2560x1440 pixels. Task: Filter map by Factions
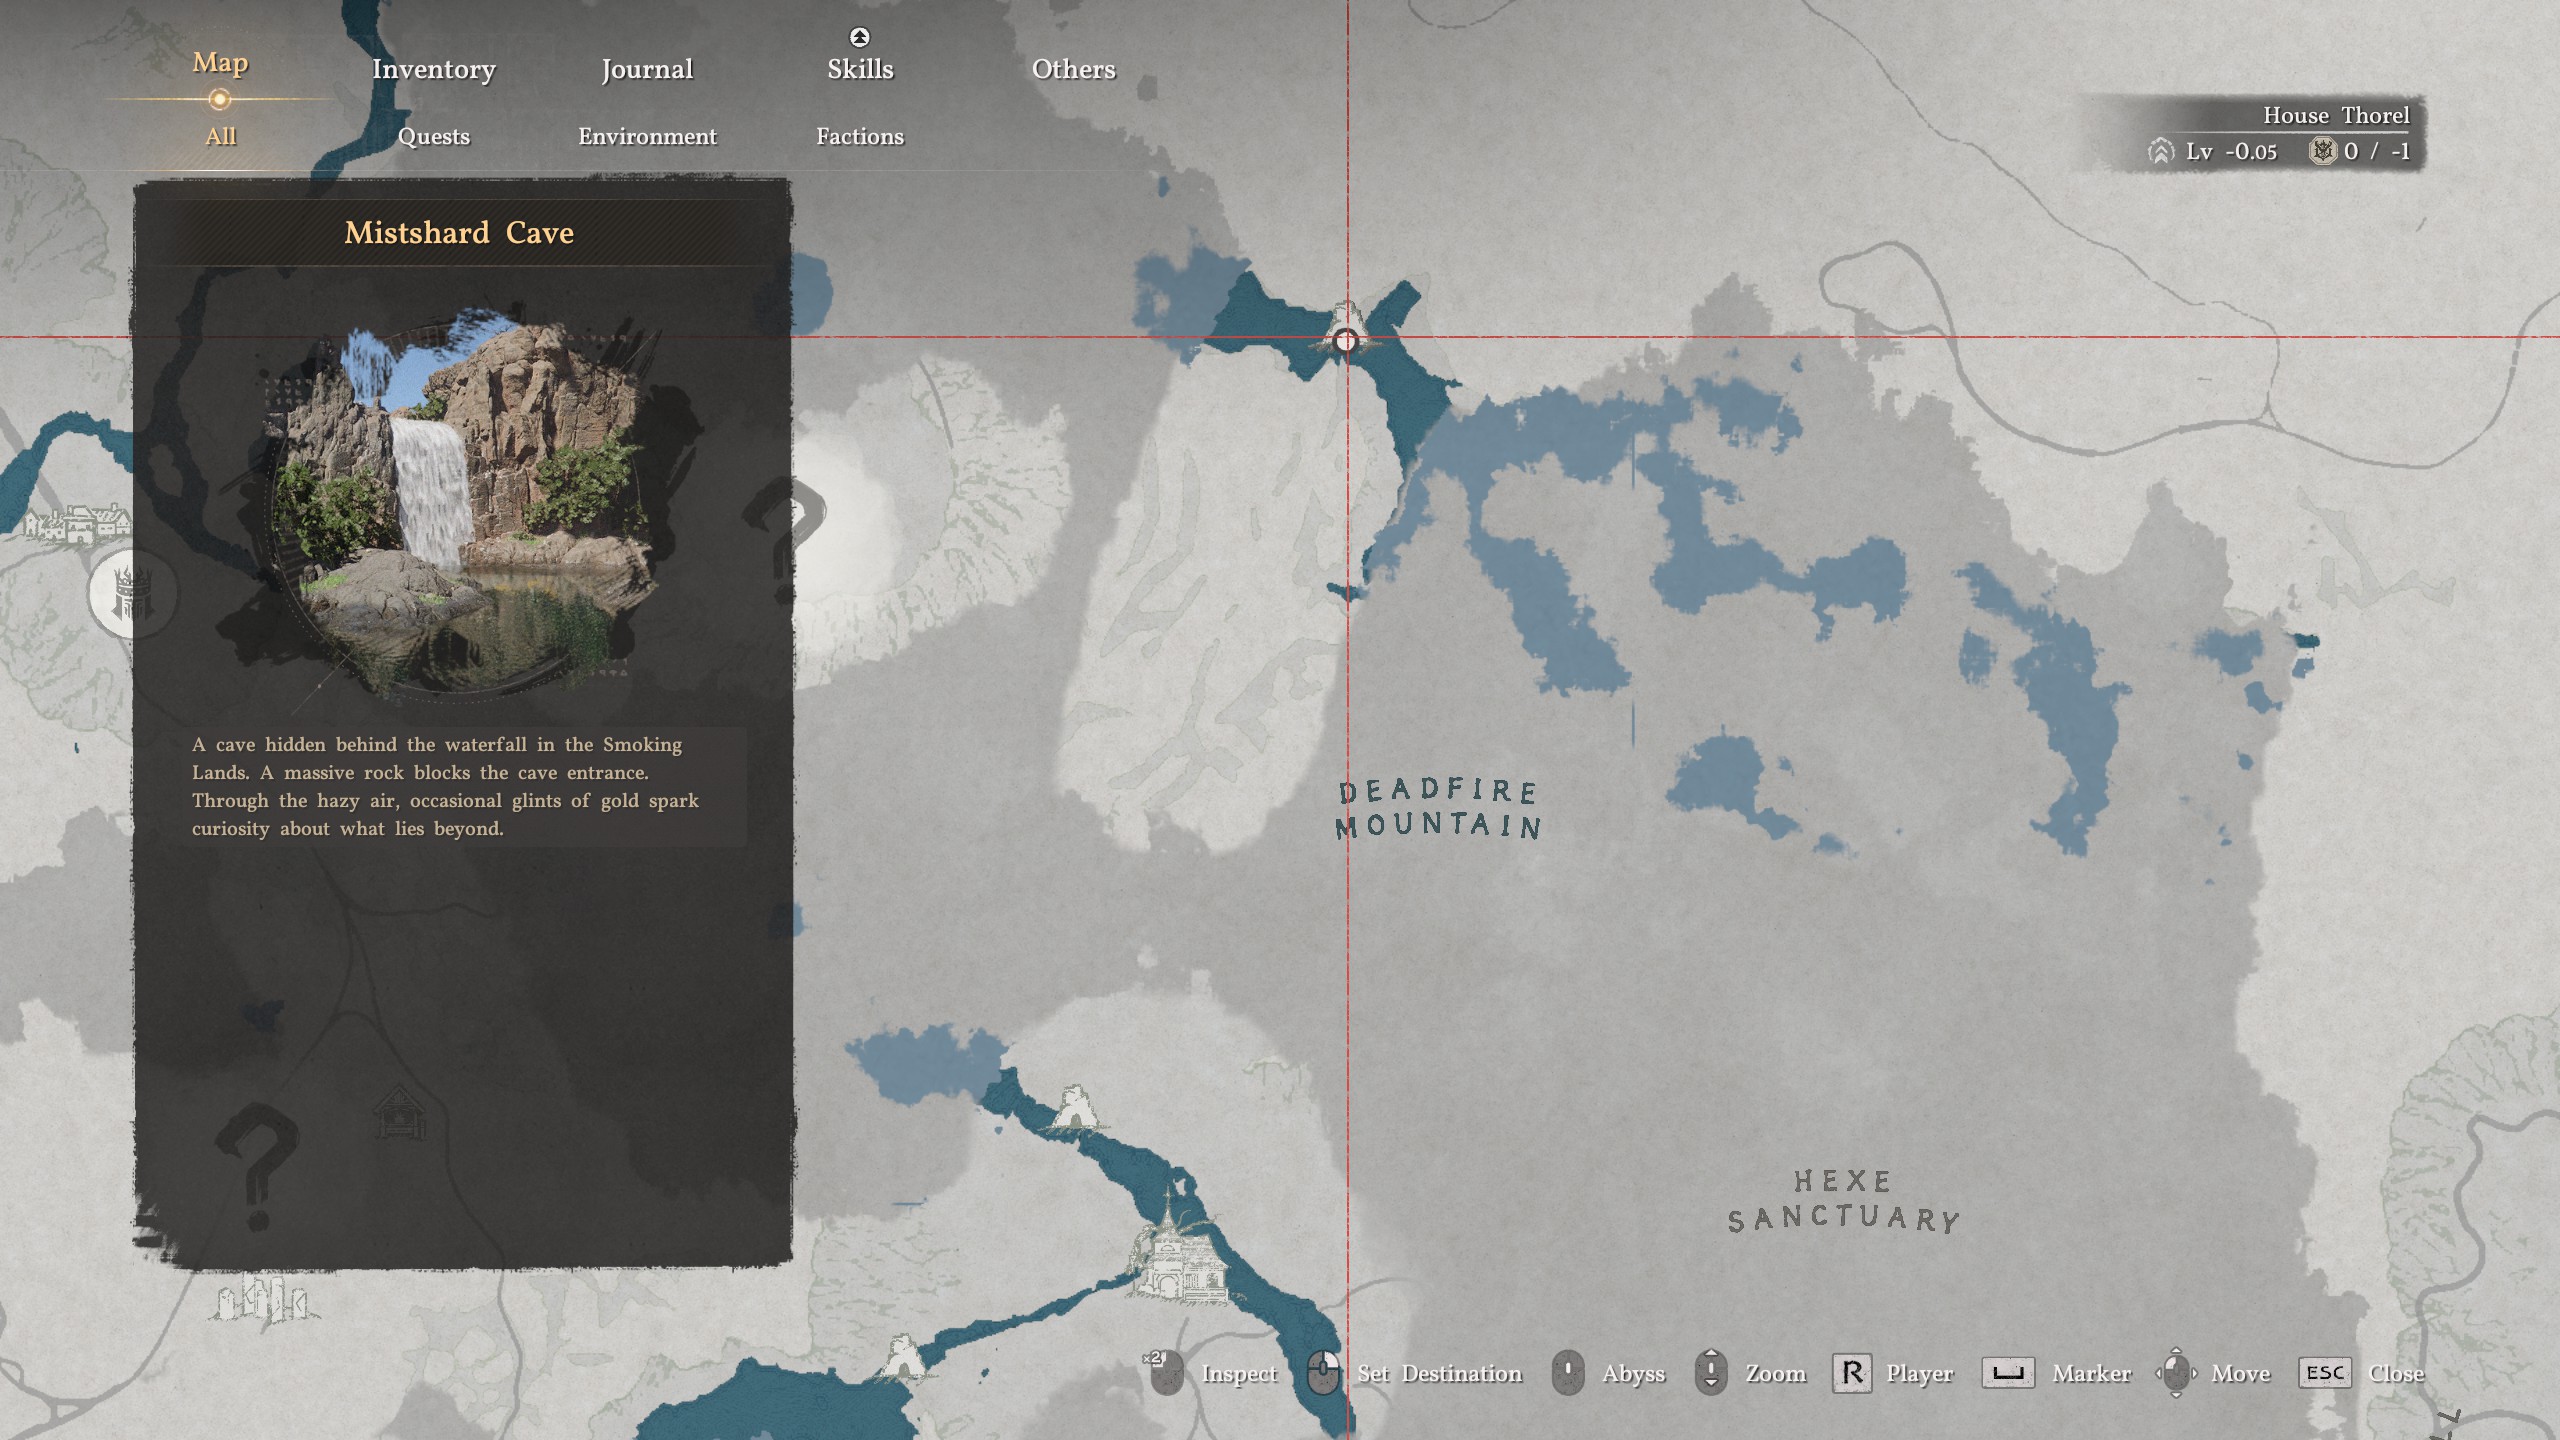coord(859,136)
